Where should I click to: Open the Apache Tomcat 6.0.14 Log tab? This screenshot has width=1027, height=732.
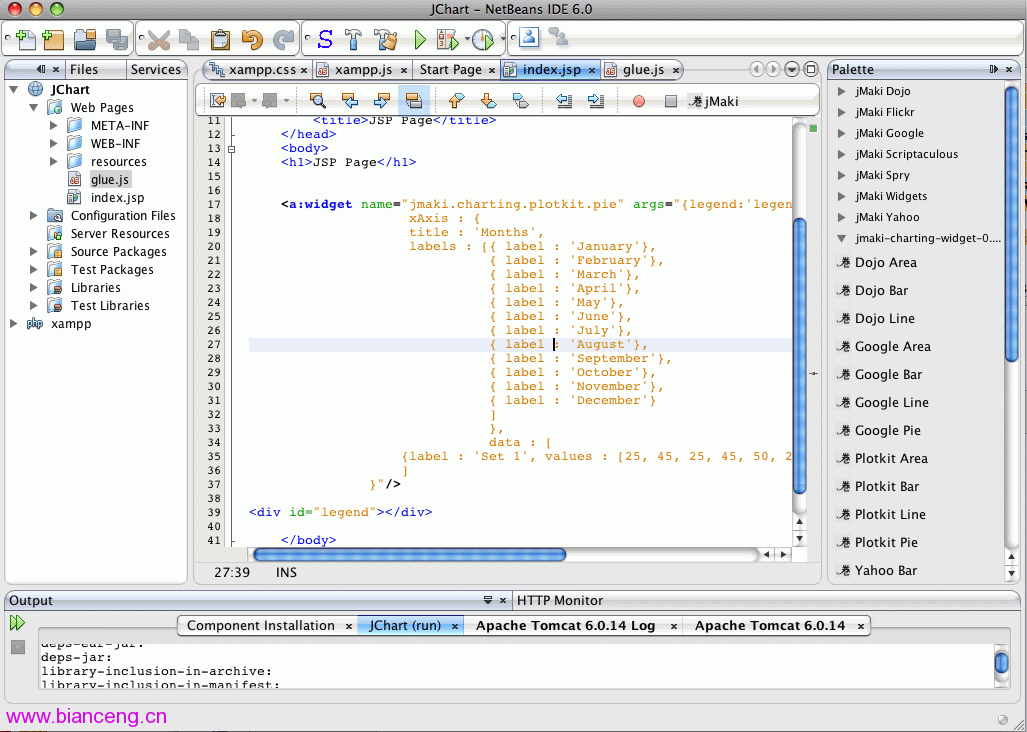(x=565, y=625)
